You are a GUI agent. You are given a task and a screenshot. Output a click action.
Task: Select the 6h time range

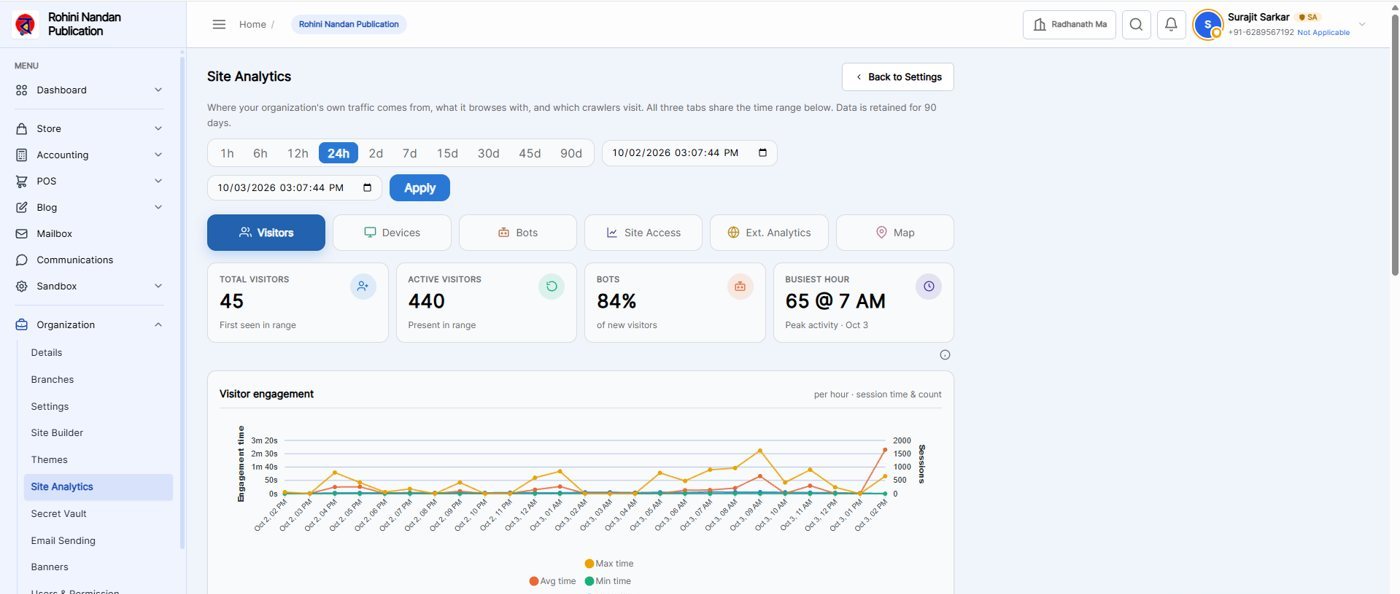point(260,153)
